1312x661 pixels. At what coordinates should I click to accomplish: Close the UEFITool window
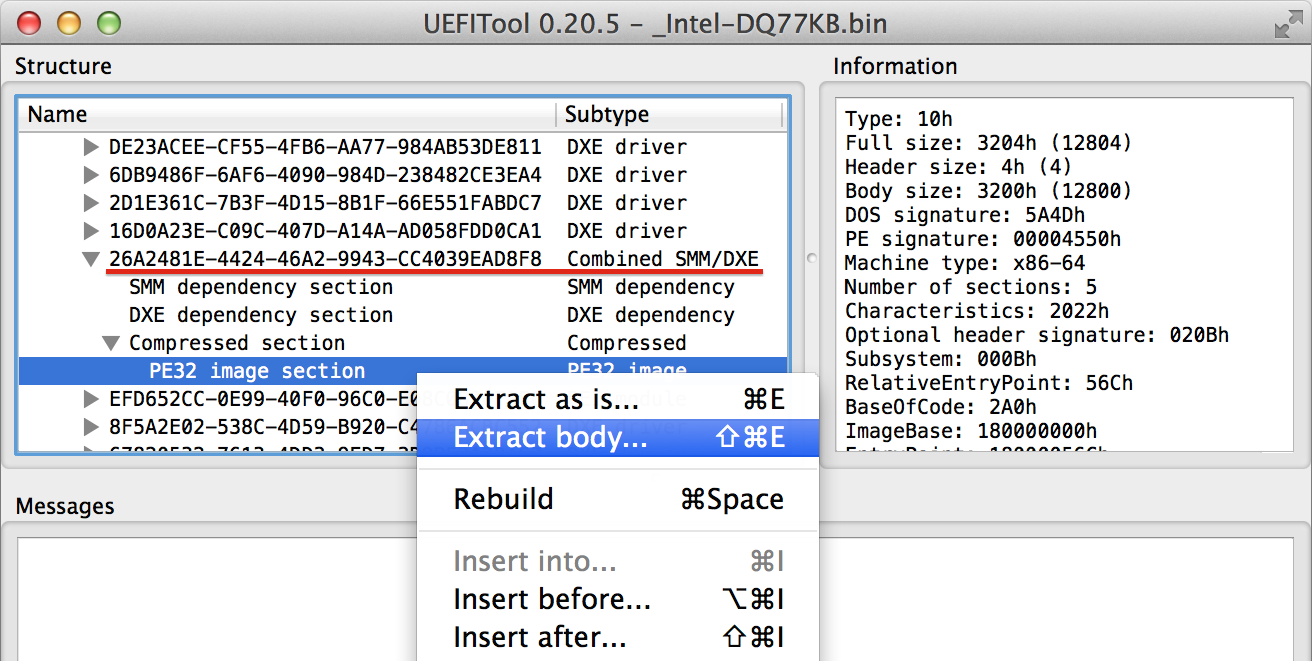(30, 22)
